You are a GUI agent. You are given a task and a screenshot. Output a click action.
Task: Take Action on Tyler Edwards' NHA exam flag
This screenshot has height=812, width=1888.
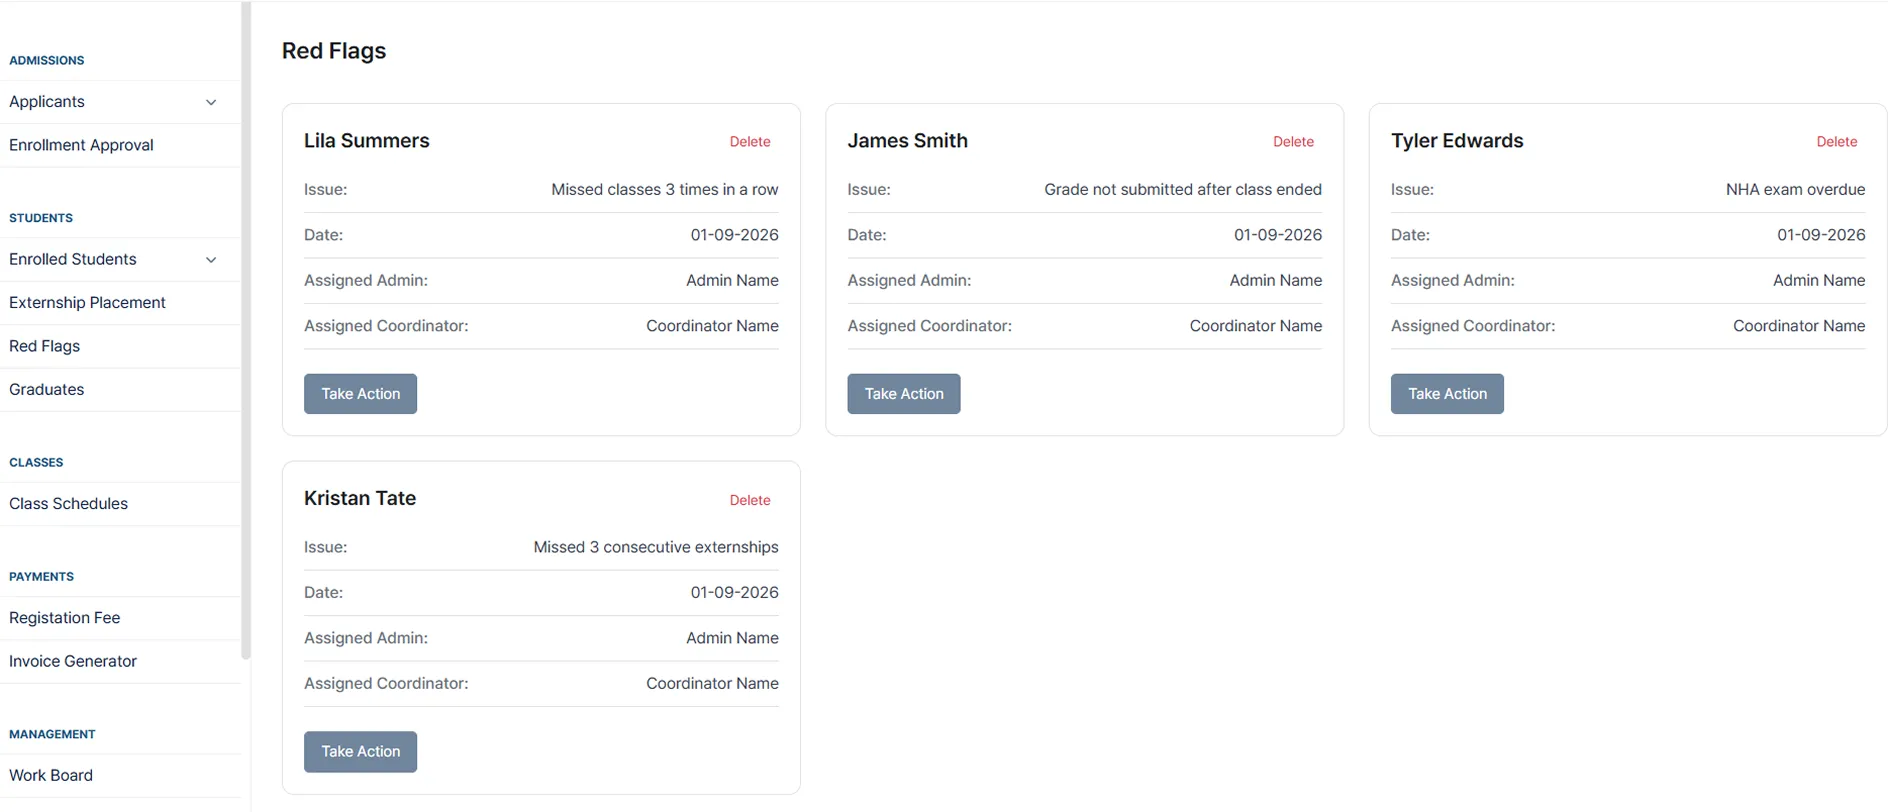[1446, 394]
